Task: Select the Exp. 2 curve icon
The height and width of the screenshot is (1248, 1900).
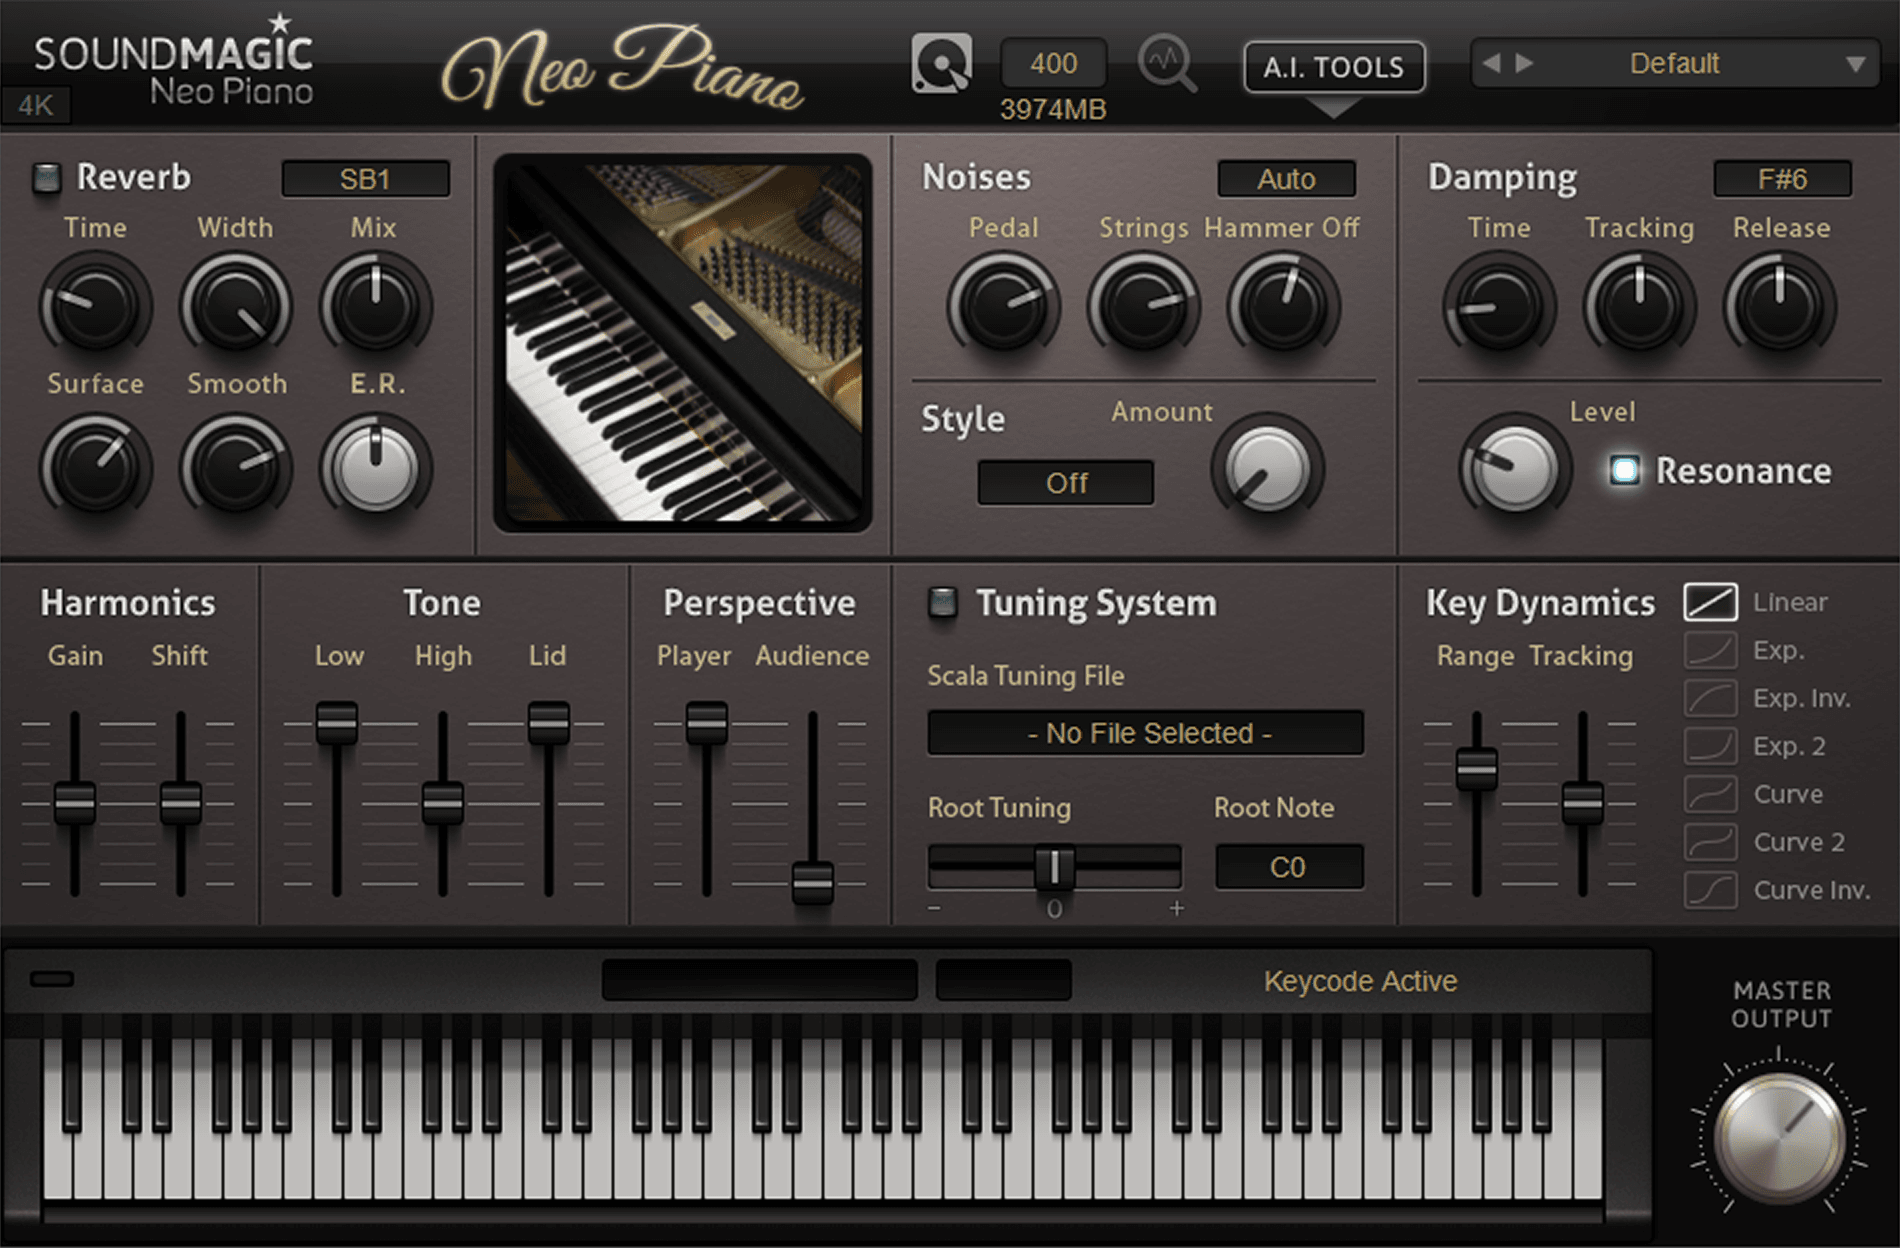Action: click(x=1710, y=746)
